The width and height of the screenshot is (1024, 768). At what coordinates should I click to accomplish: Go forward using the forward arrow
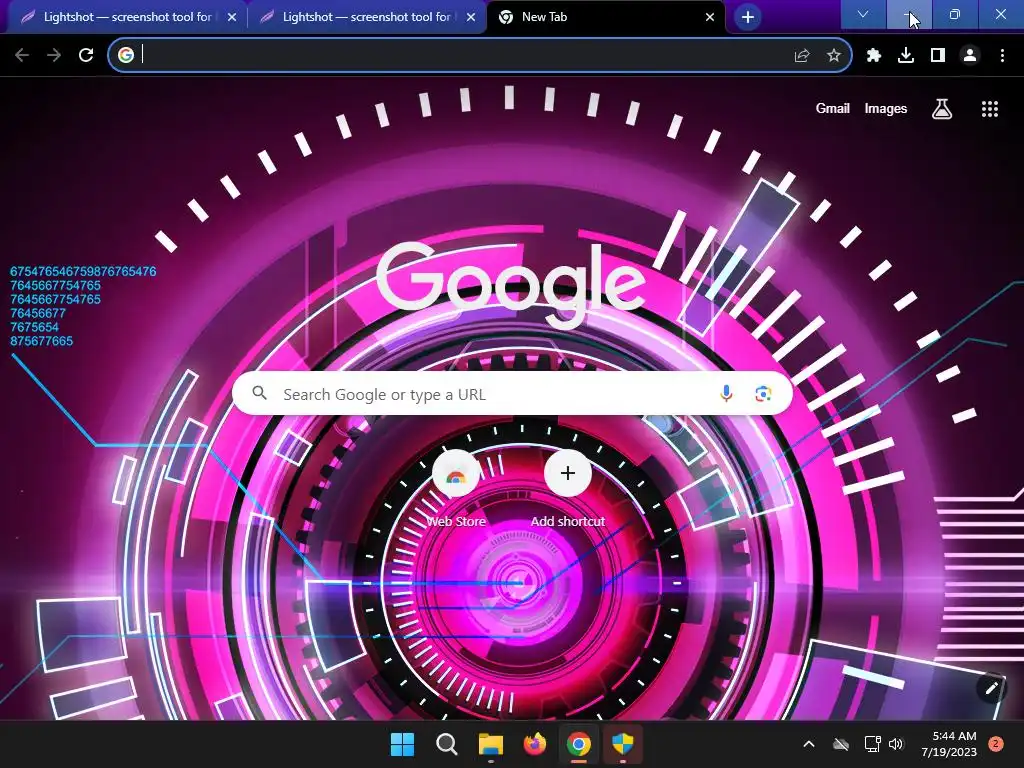coord(54,56)
